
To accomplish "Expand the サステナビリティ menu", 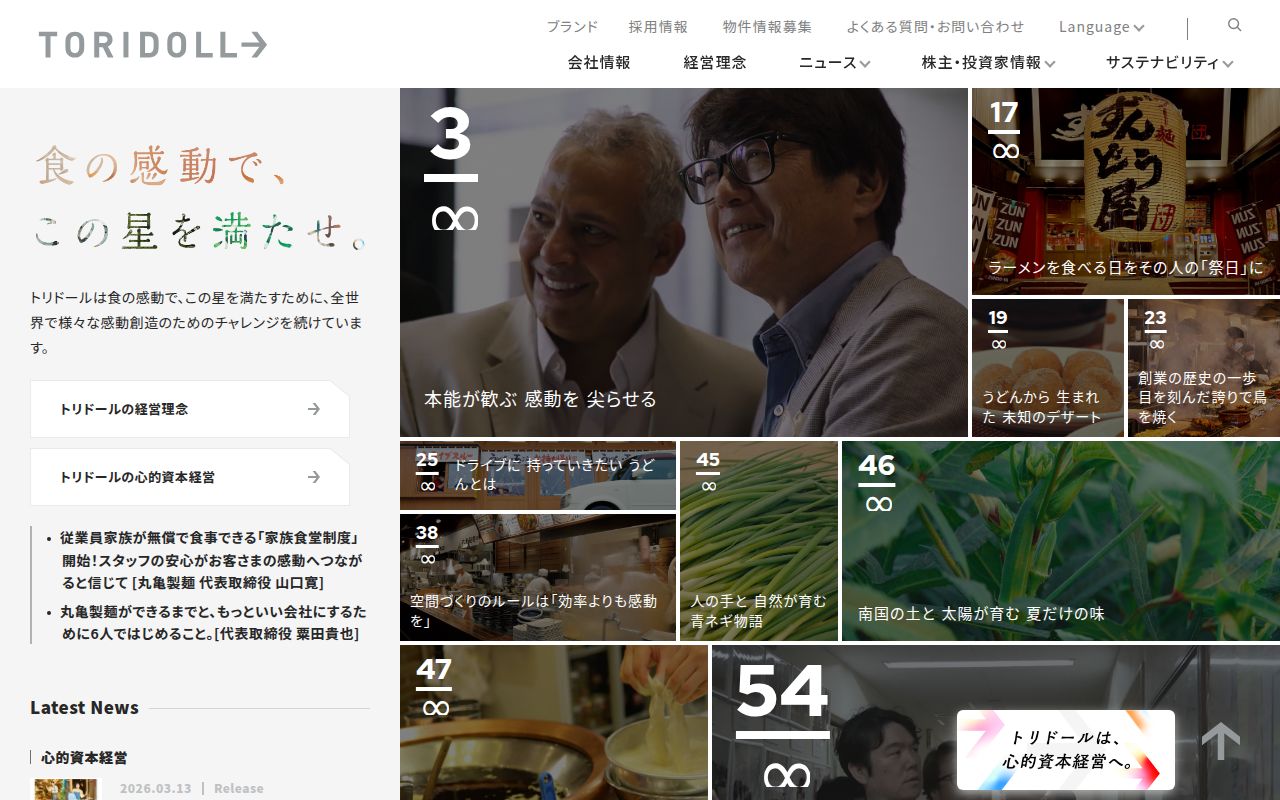I will coord(1169,62).
